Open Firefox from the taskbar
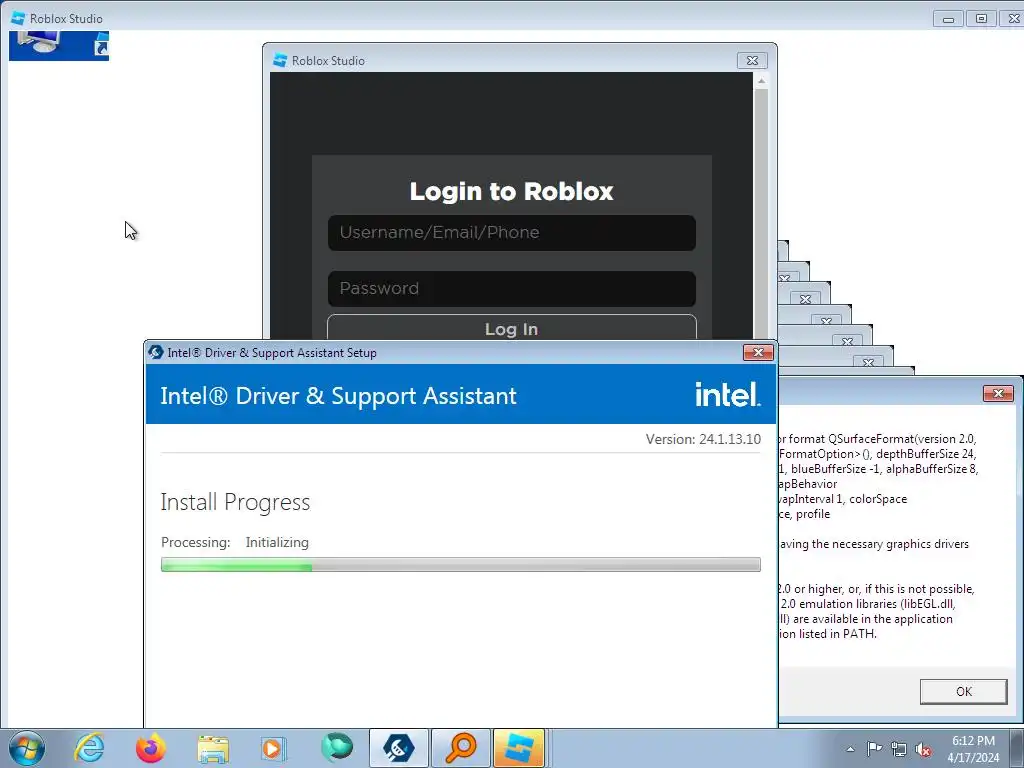 click(150, 748)
